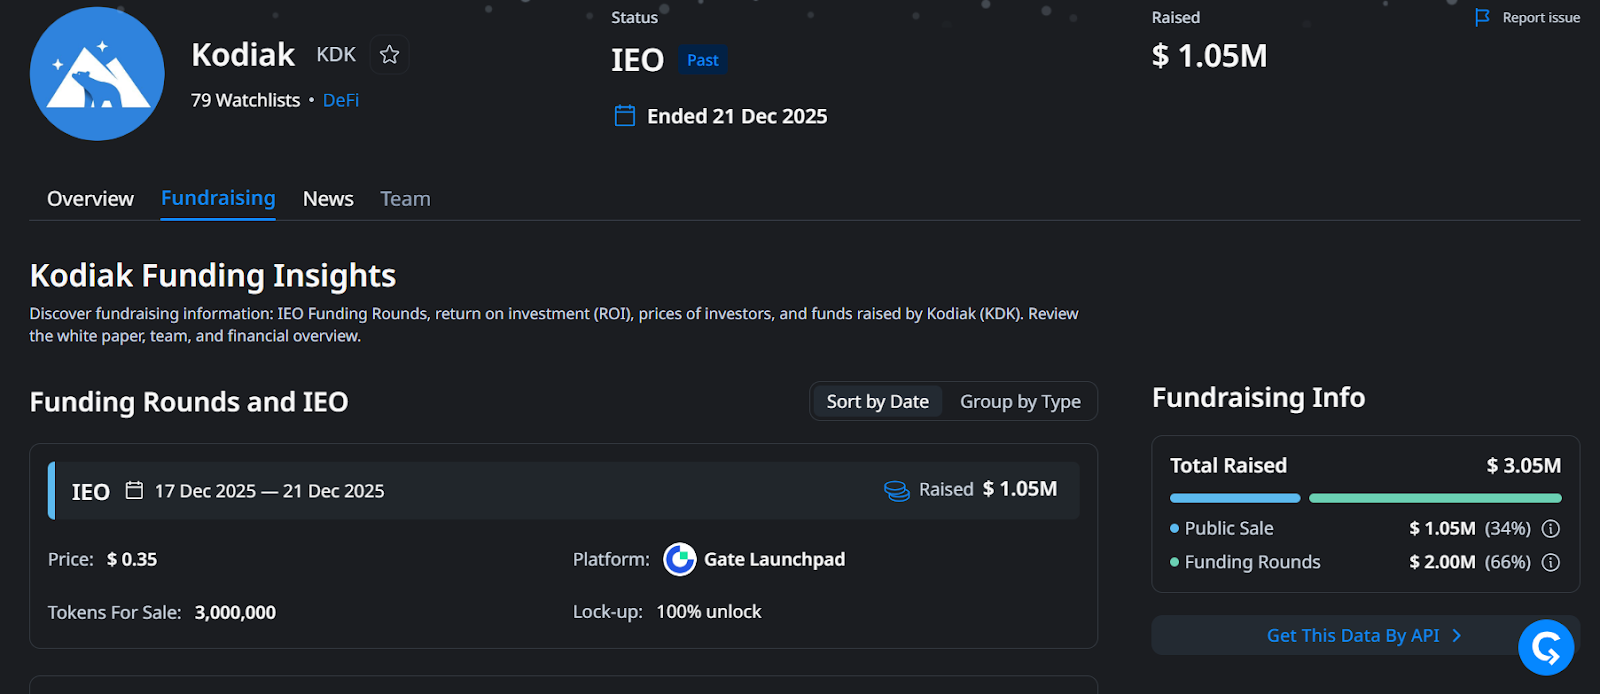Open the blue chat widget button
This screenshot has height=694, width=1600.
point(1545,647)
